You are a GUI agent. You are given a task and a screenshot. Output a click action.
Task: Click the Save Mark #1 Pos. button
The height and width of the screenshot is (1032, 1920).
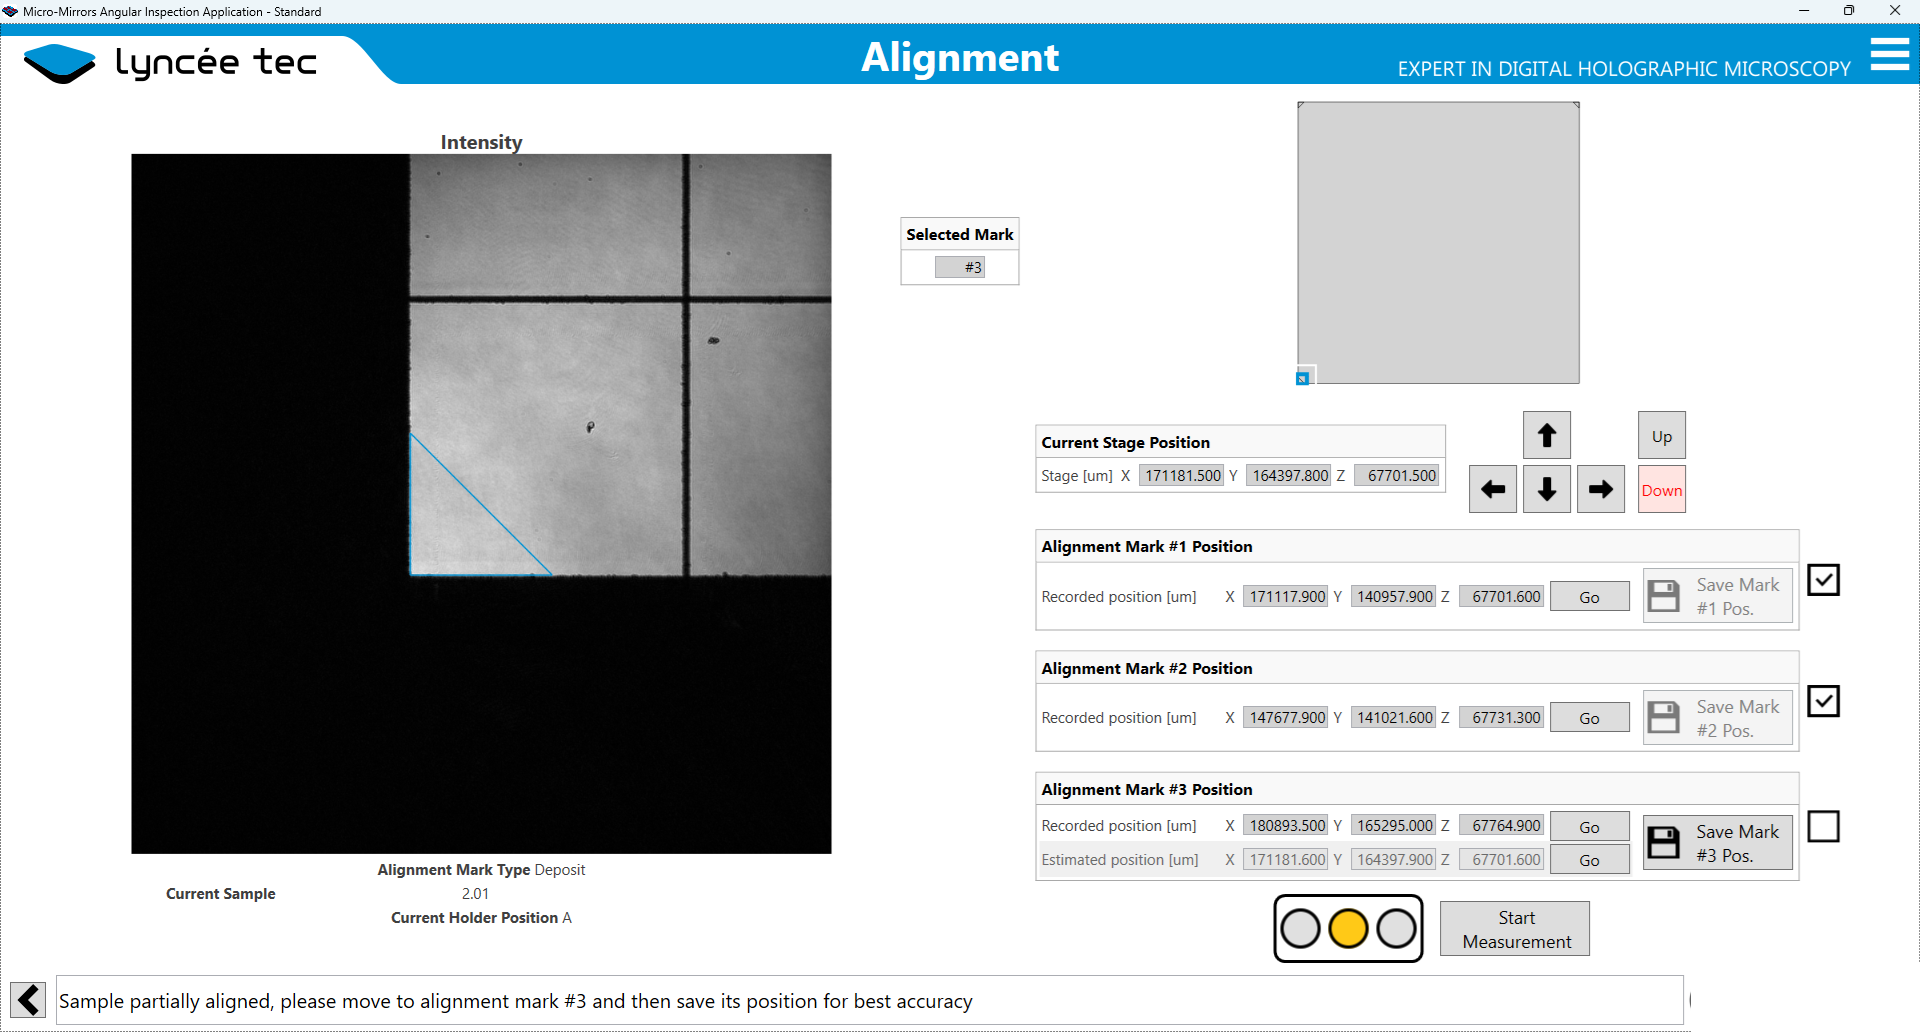[1717, 597]
